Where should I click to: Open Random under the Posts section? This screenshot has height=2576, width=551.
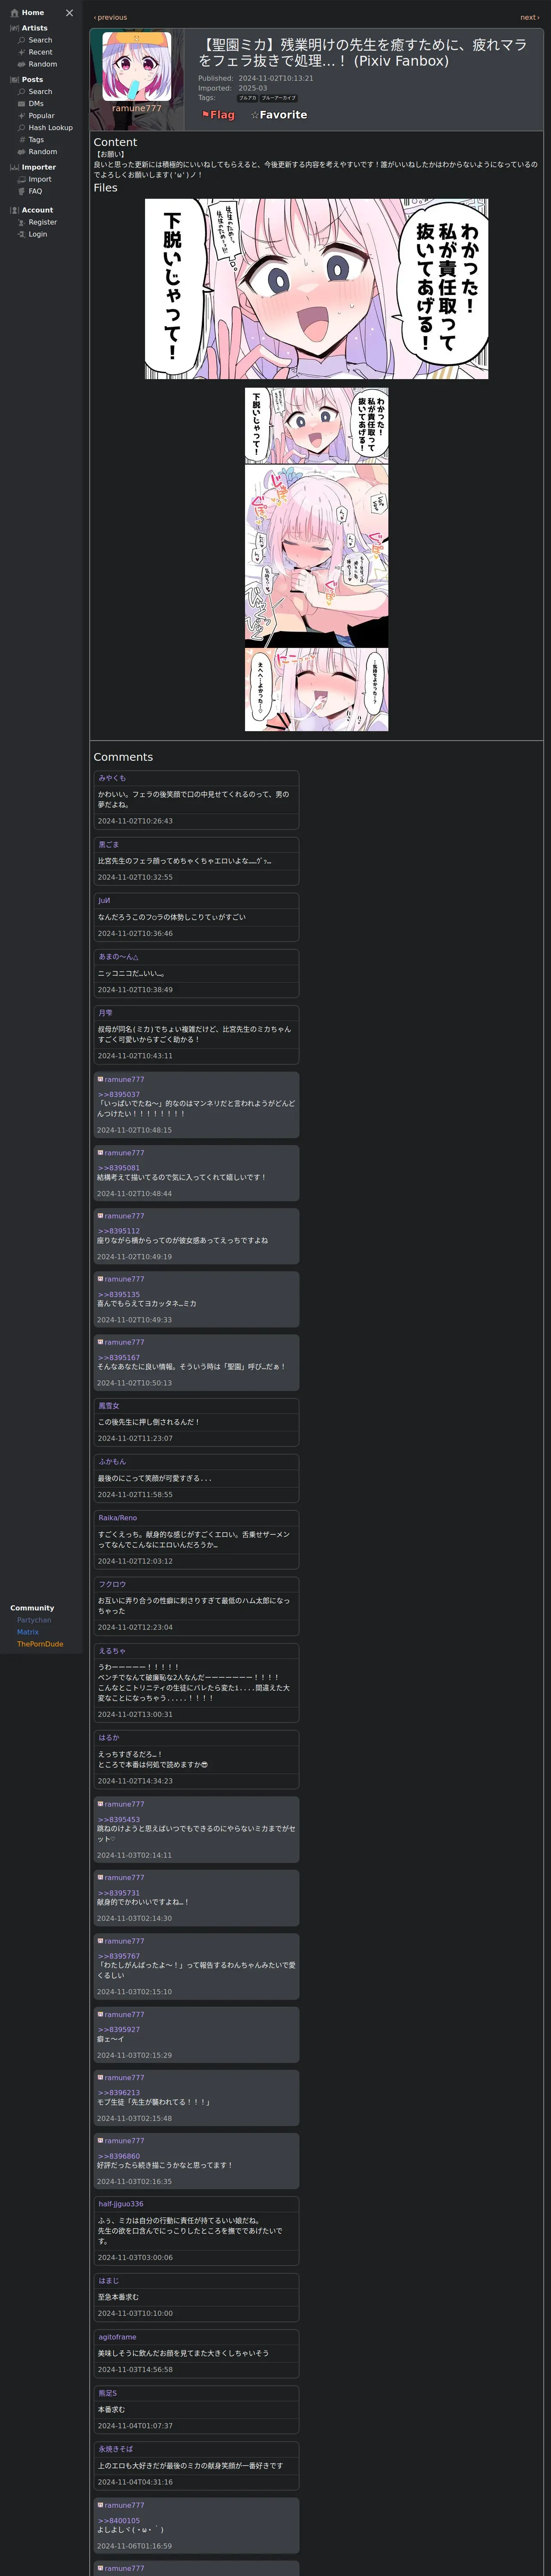(x=43, y=152)
